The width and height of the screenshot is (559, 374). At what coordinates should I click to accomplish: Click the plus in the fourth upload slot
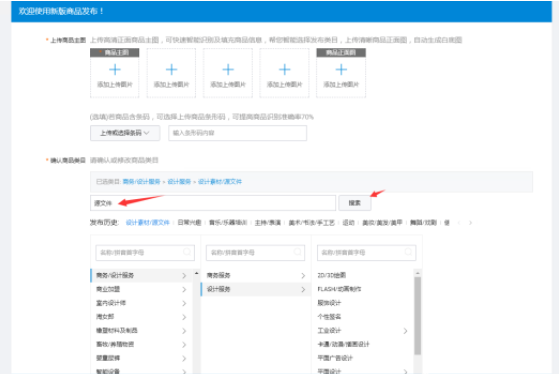[x=284, y=69]
